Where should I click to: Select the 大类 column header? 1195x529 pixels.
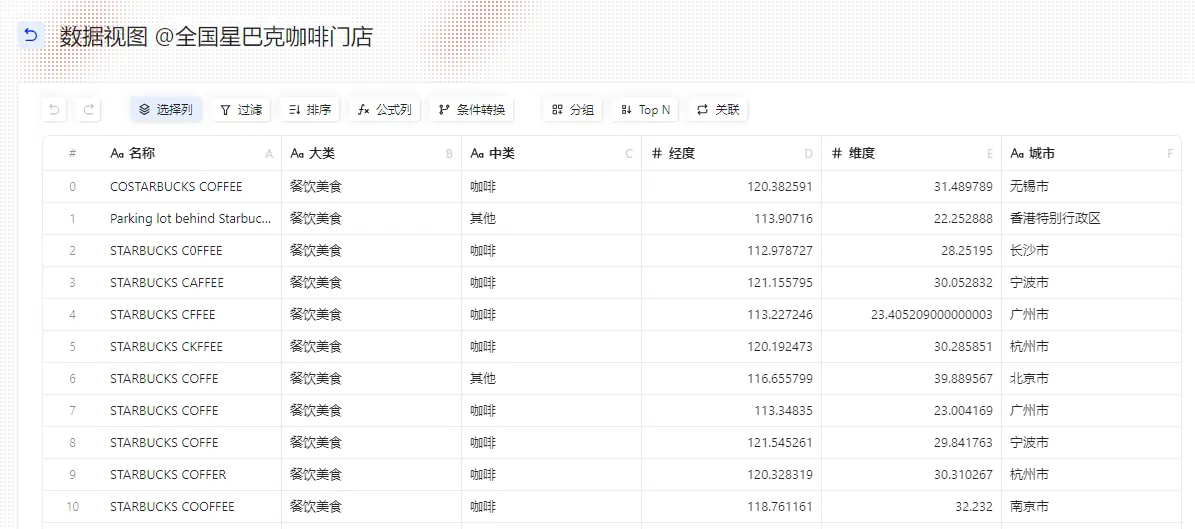(x=371, y=153)
